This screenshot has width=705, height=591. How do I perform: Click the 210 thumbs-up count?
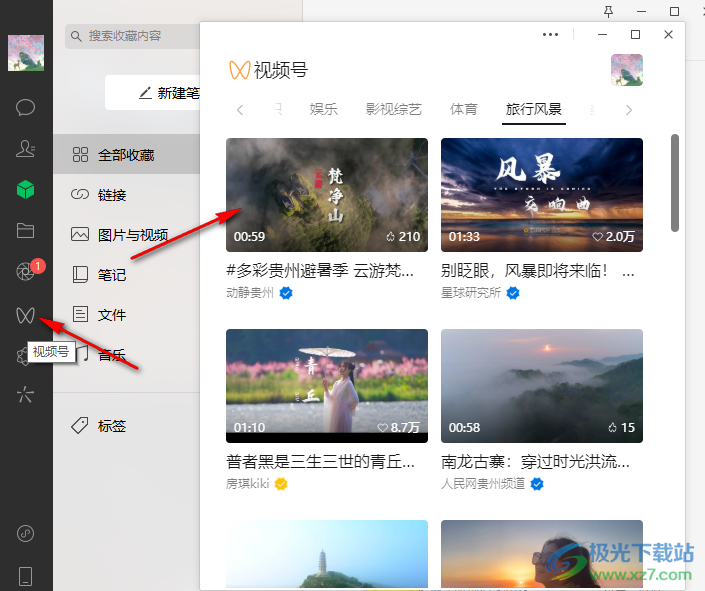tap(403, 237)
